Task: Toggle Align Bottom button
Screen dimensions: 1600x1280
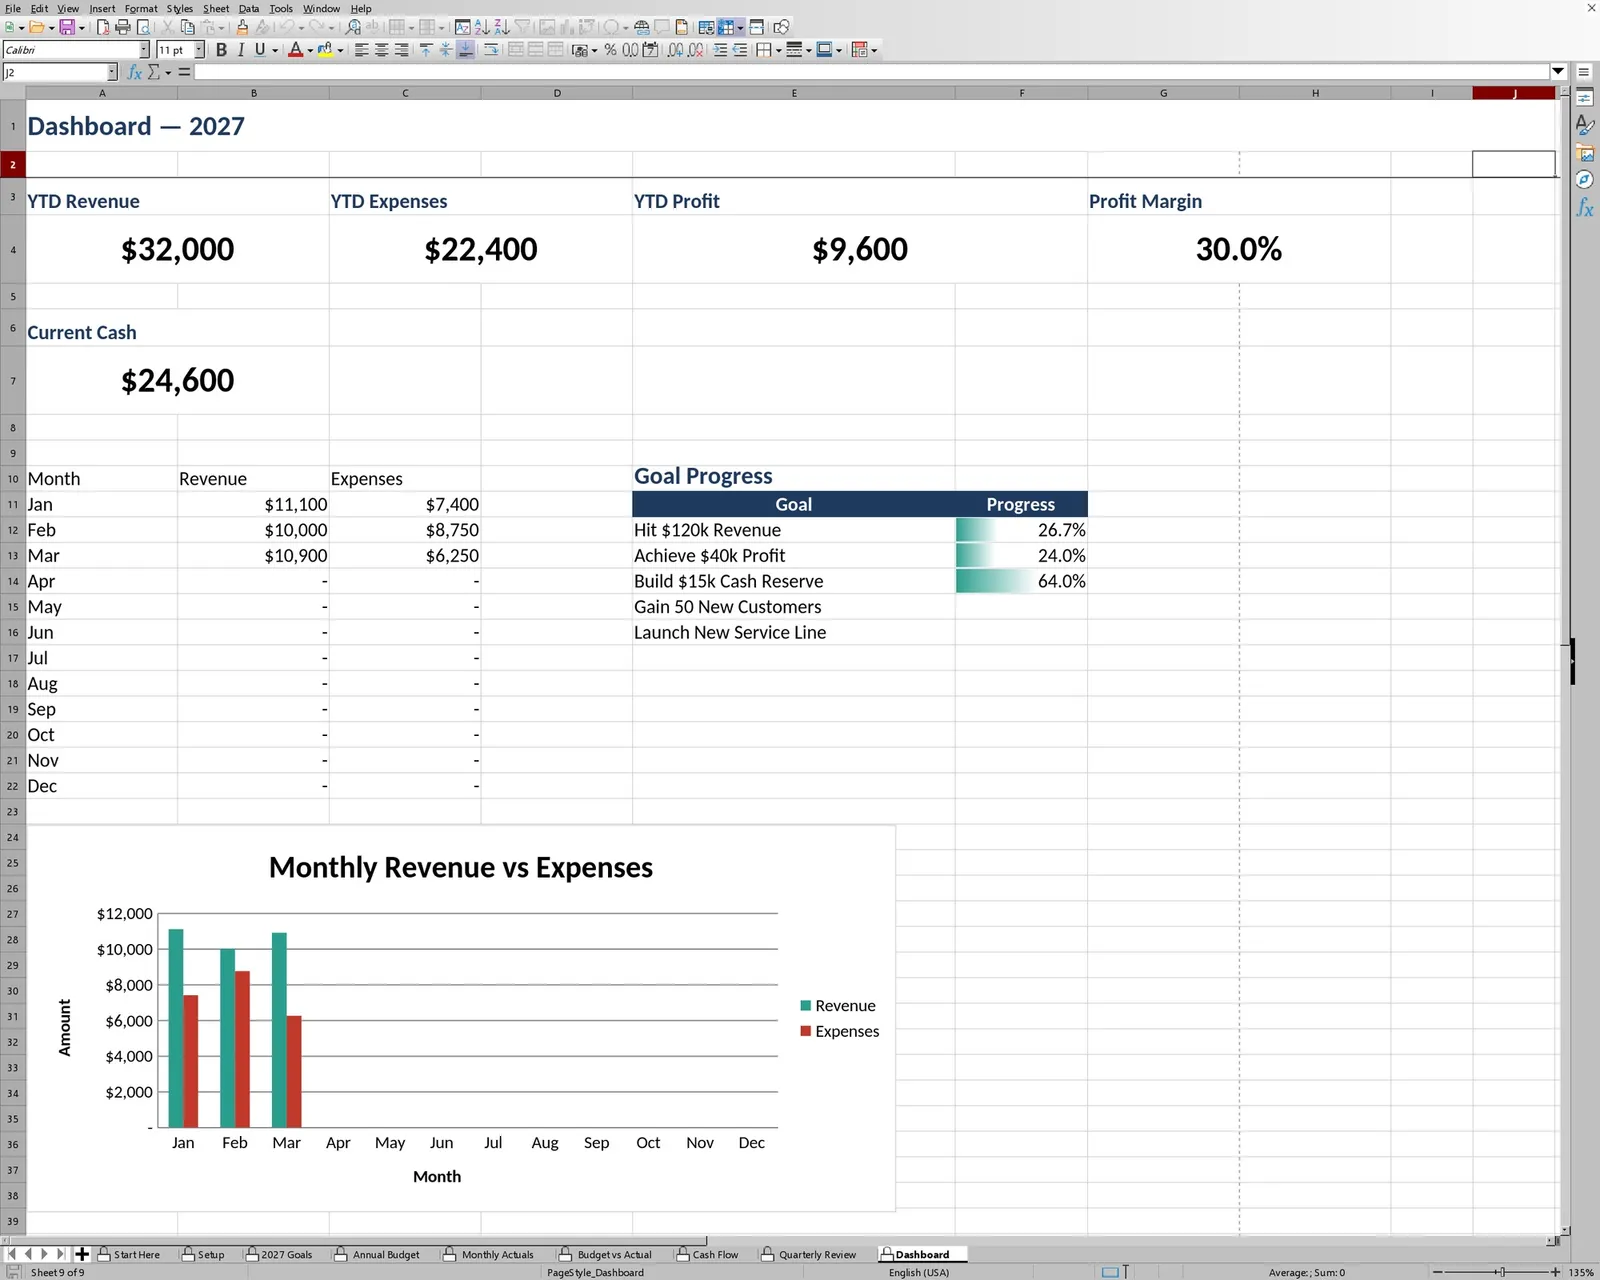Action: point(466,50)
